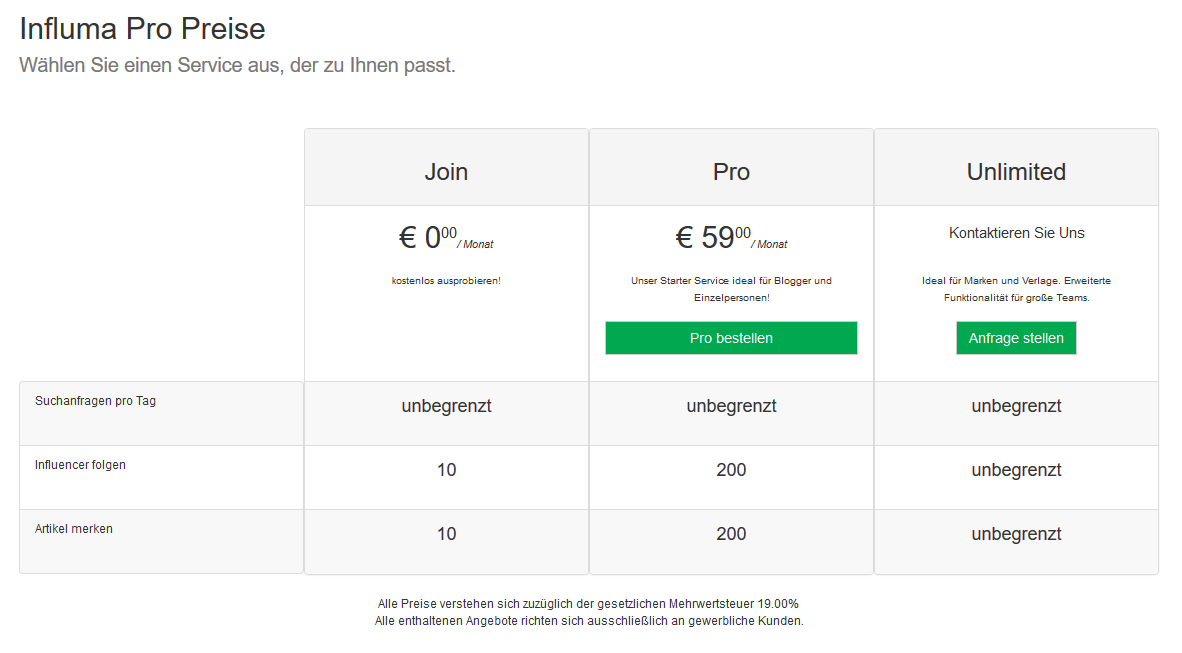
Task: Click the Starter Service description under Pro
Action: click(x=731, y=289)
